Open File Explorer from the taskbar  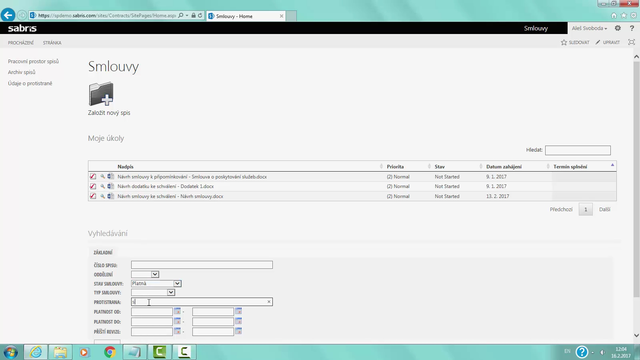coord(60,352)
